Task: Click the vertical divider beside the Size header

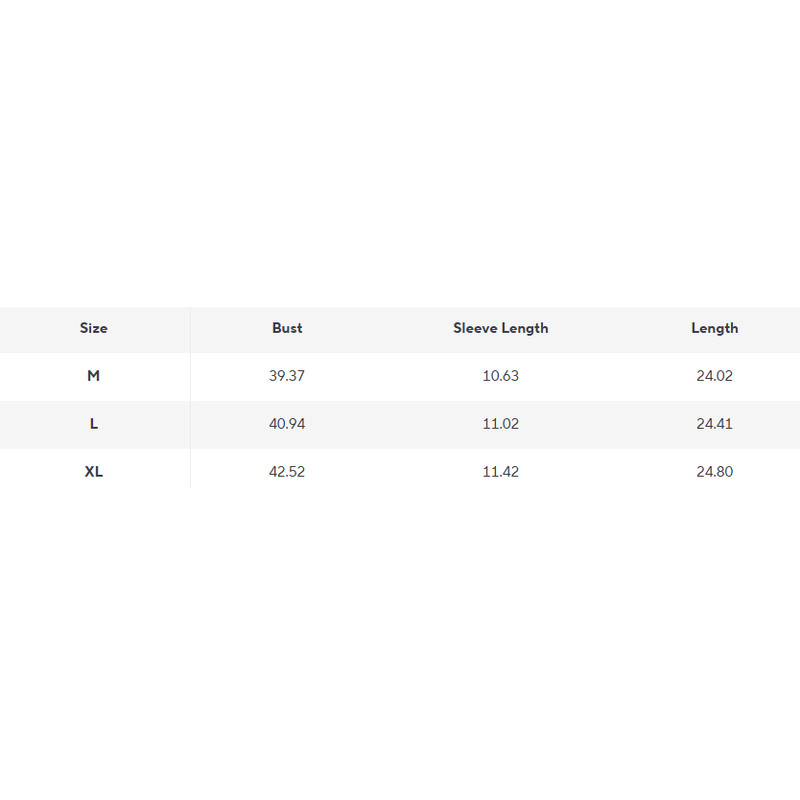Action: pos(190,328)
